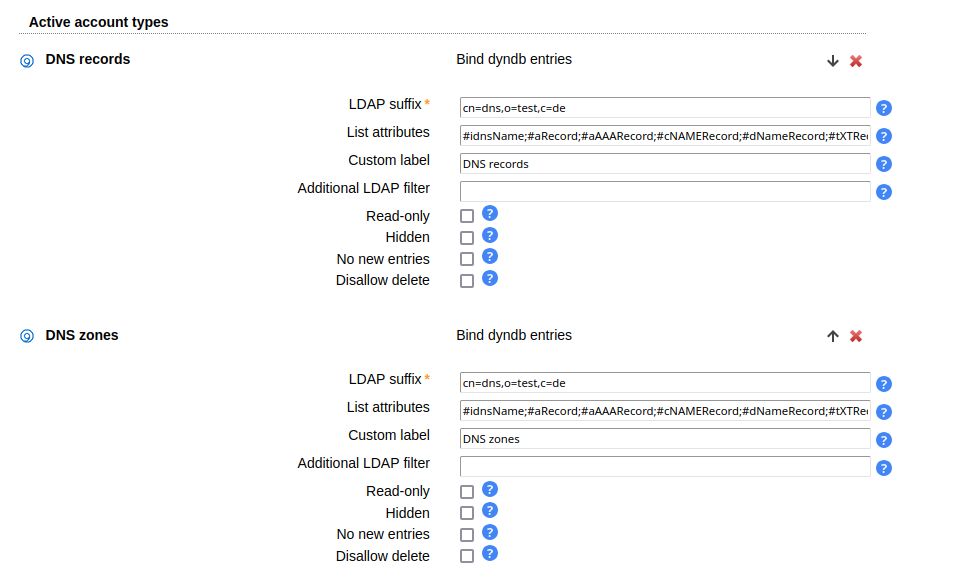
Task: Focus the DNS zones List attributes field
Action: click(x=664, y=411)
